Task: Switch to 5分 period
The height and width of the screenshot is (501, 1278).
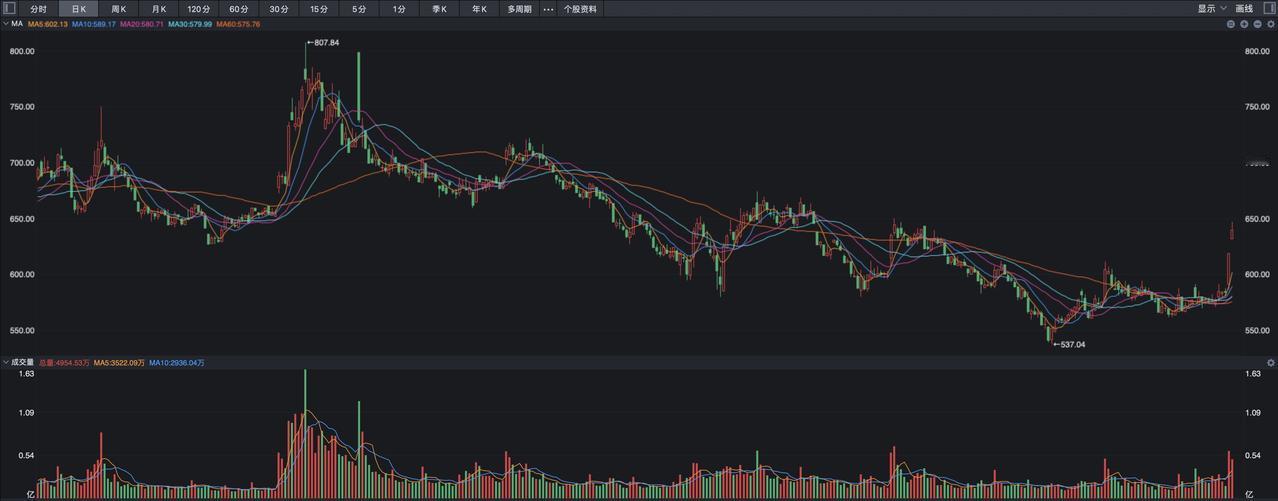Action: click(358, 8)
